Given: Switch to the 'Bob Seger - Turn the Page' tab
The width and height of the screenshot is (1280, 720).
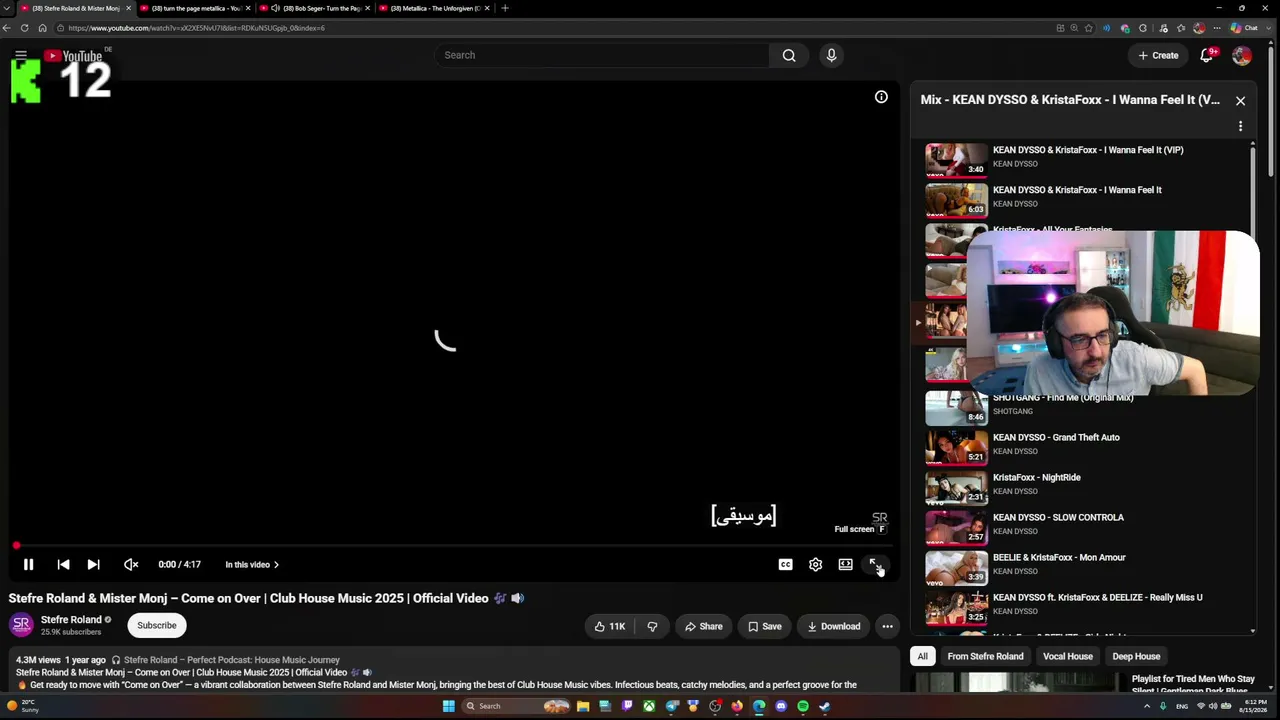Looking at the screenshot, I should 315,8.
